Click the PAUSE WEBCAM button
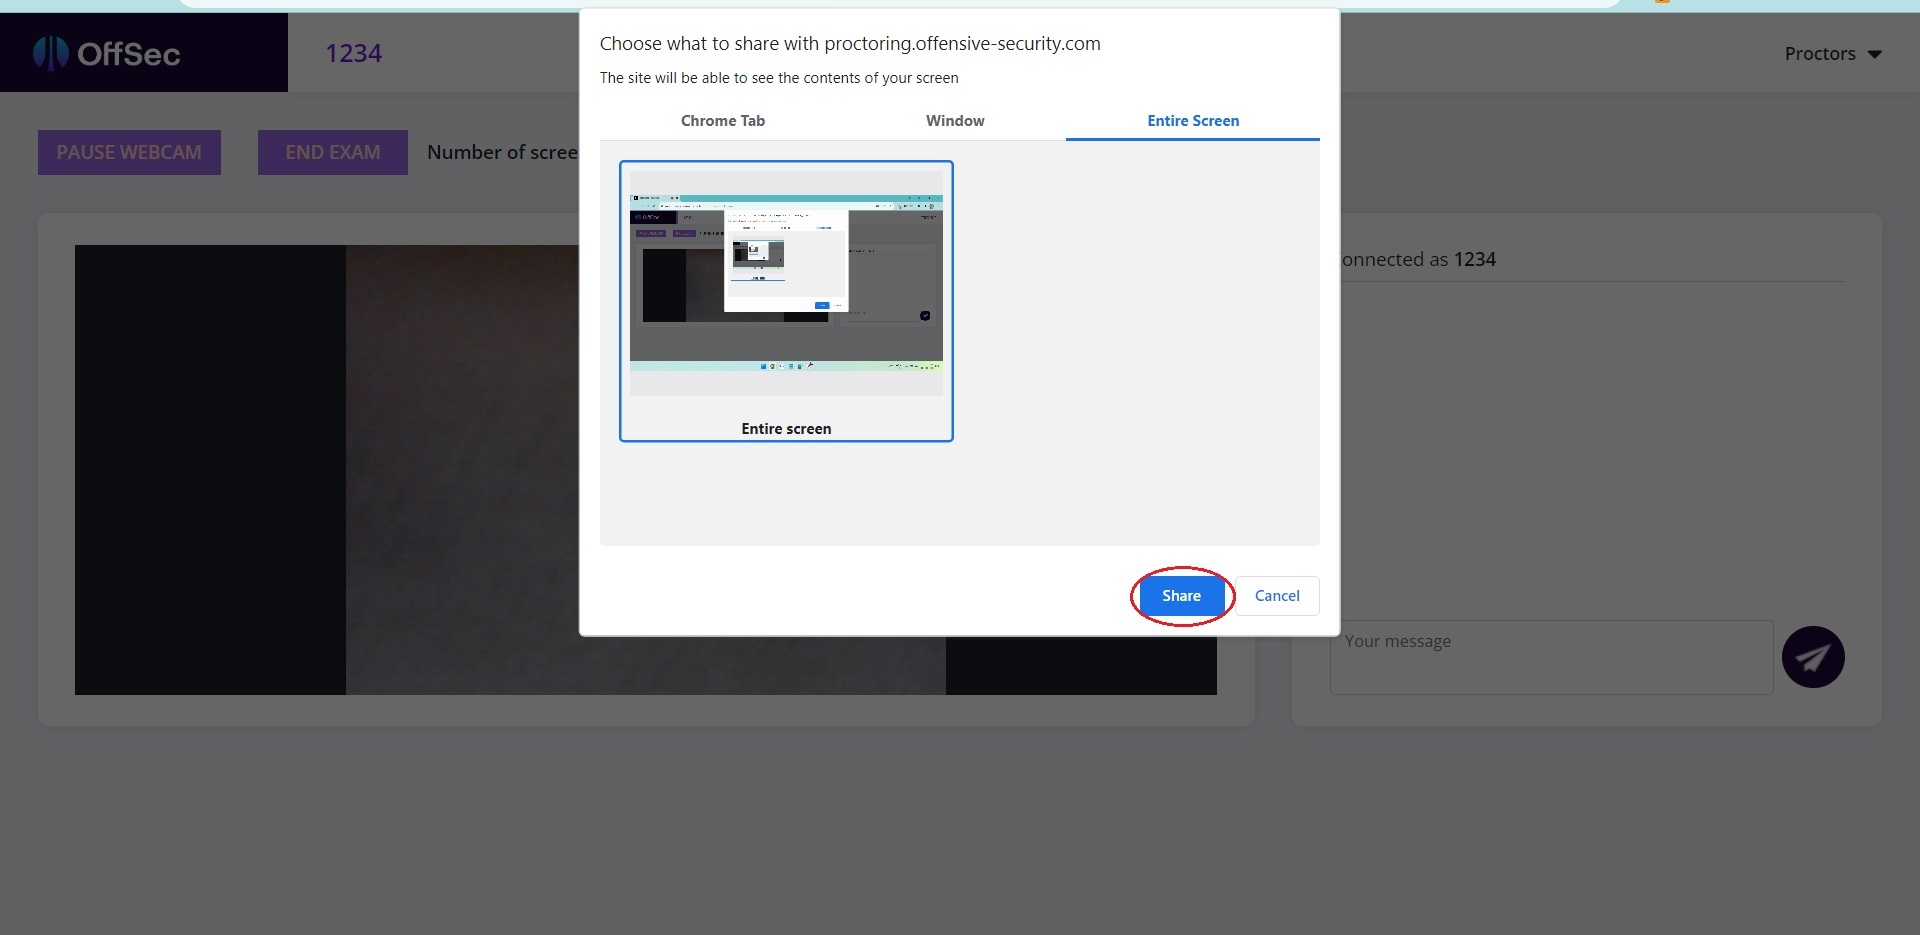Image resolution: width=1920 pixels, height=935 pixels. point(129,152)
